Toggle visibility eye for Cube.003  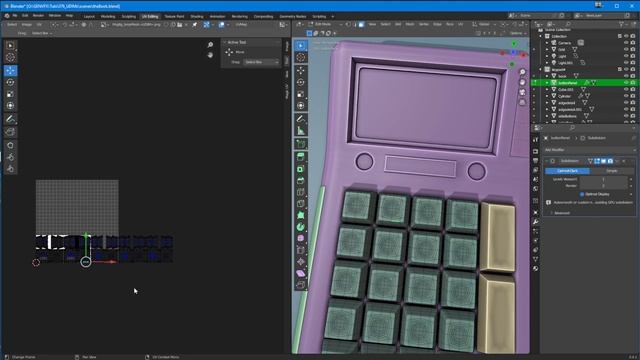pyautogui.click(x=626, y=89)
